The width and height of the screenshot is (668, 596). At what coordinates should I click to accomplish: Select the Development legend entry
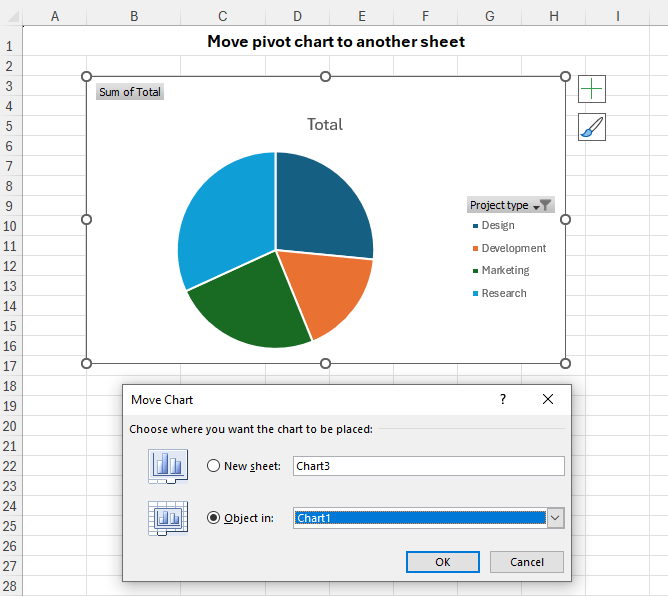click(510, 248)
